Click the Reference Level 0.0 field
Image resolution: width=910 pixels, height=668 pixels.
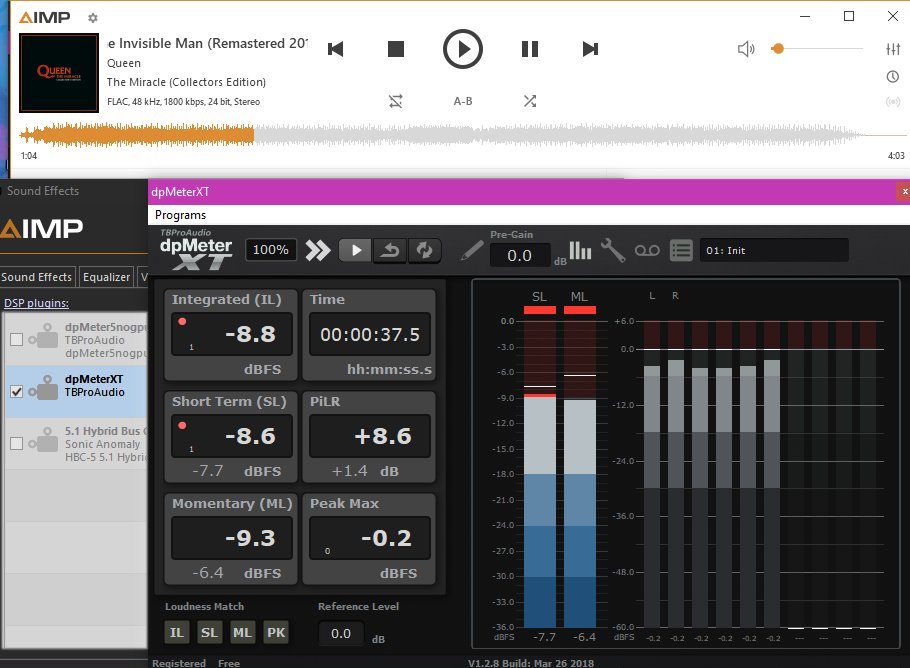click(x=341, y=633)
